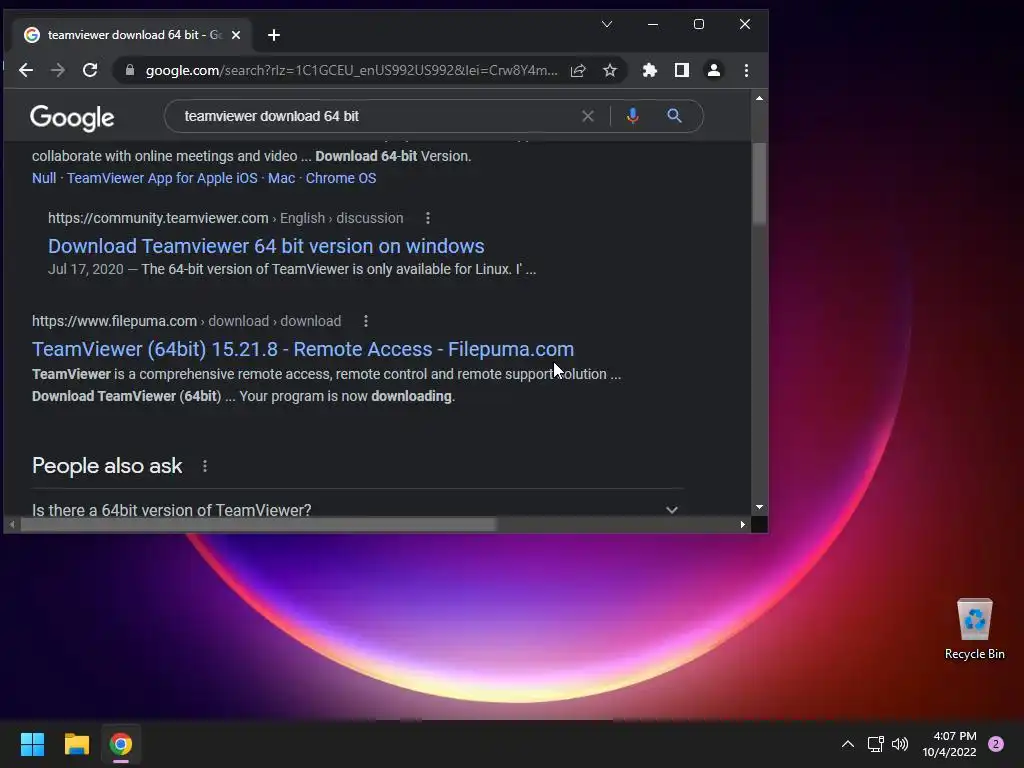
Task: Open the notification badge showing 2
Action: point(996,744)
